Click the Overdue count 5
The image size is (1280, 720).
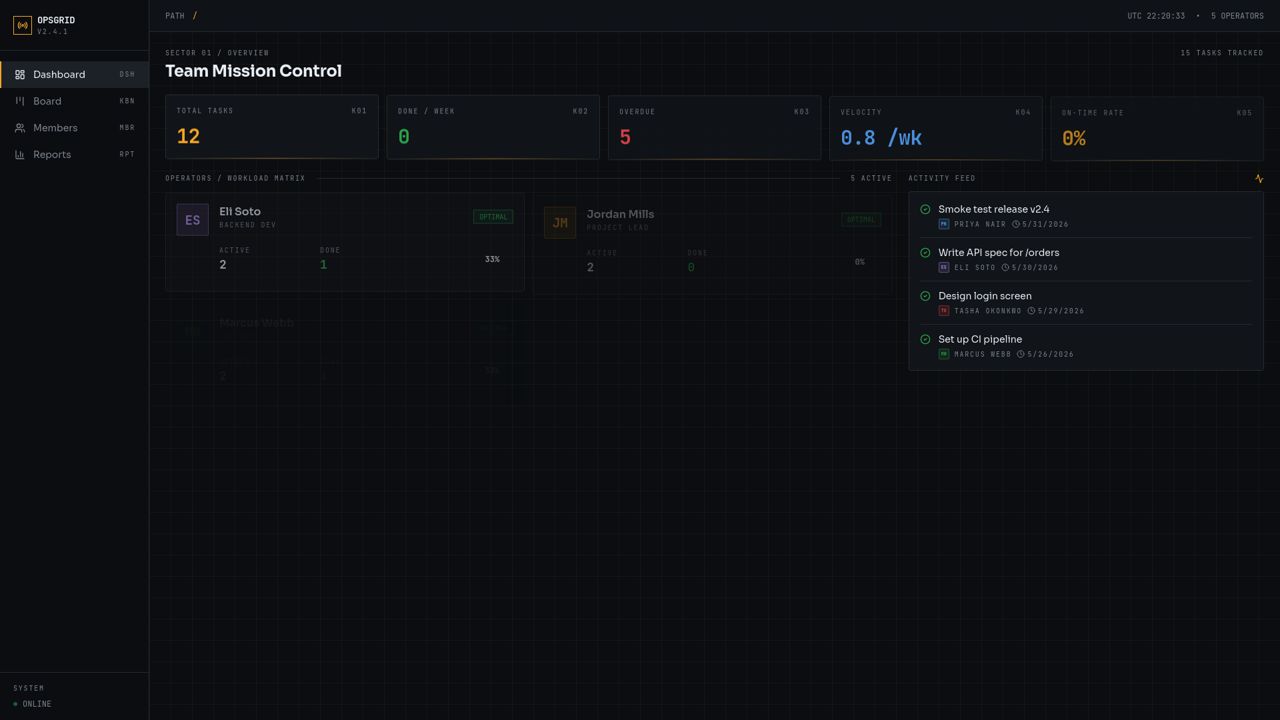click(x=625, y=137)
